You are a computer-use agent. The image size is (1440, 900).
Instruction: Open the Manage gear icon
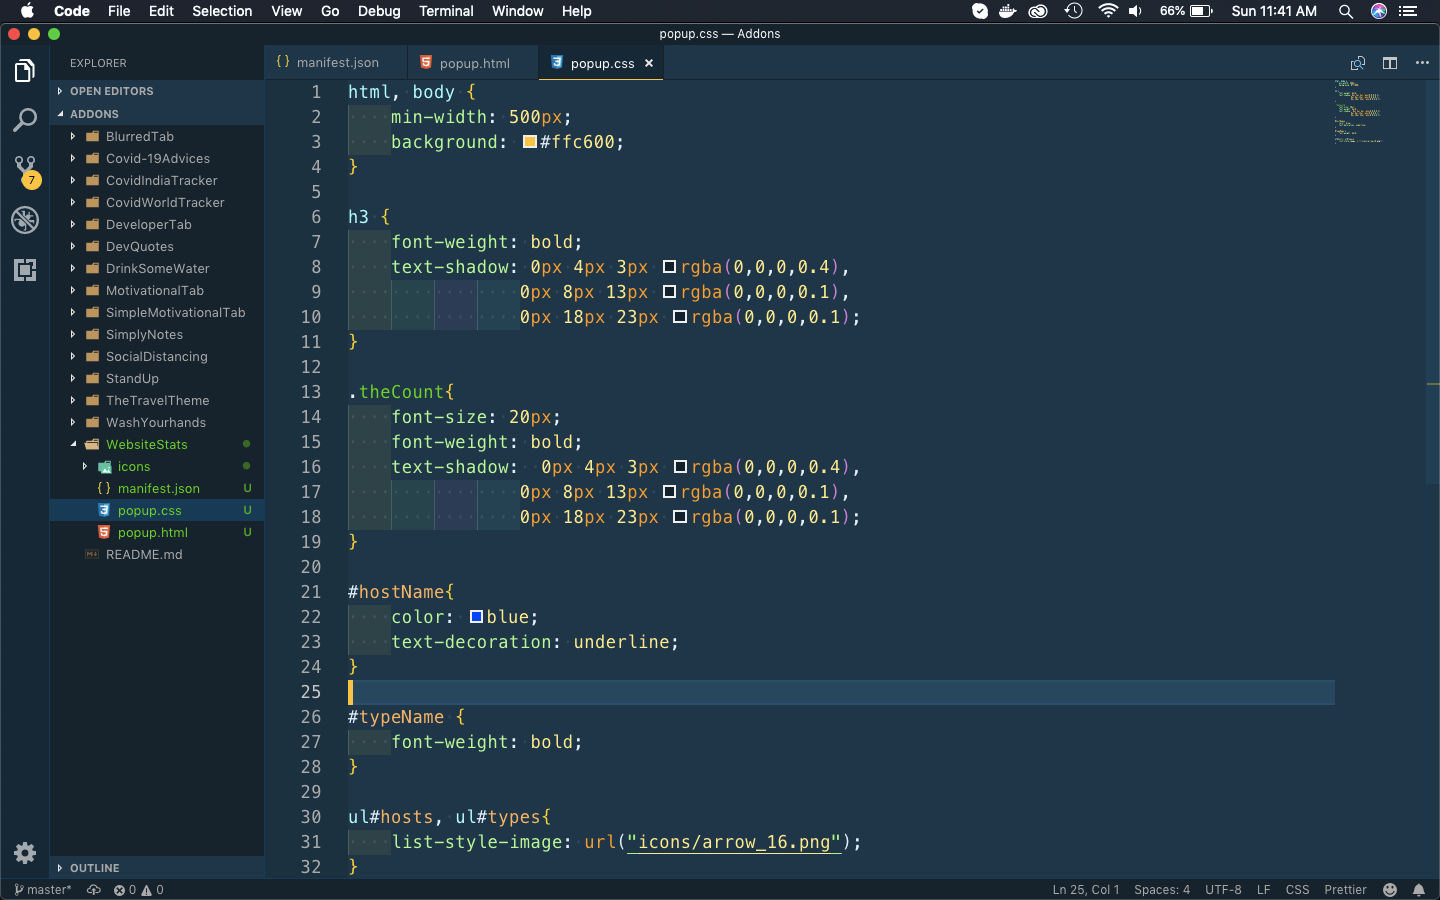(x=25, y=853)
